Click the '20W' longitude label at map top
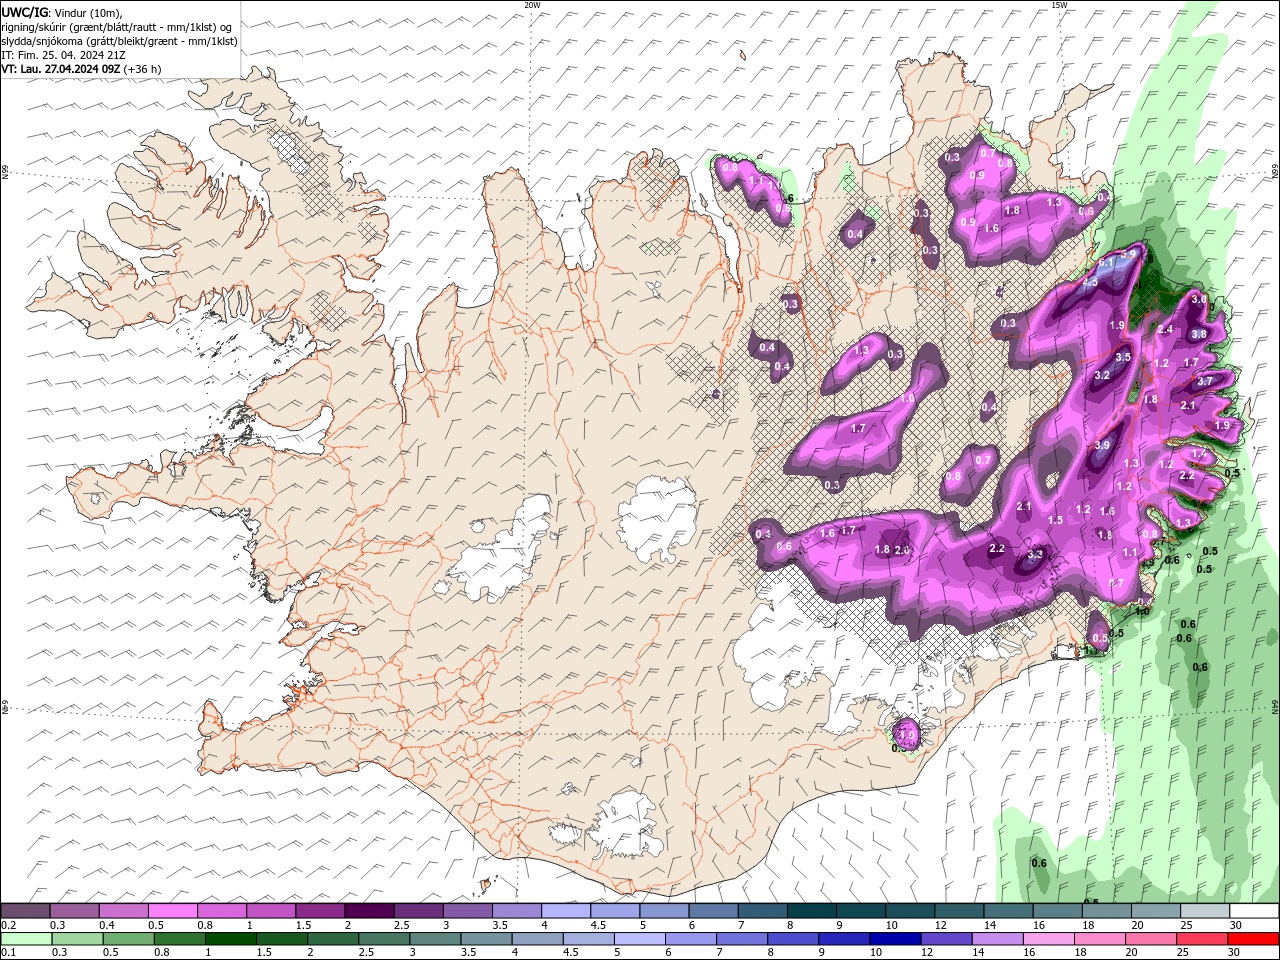Viewport: 1280px width, 960px height. click(x=532, y=5)
